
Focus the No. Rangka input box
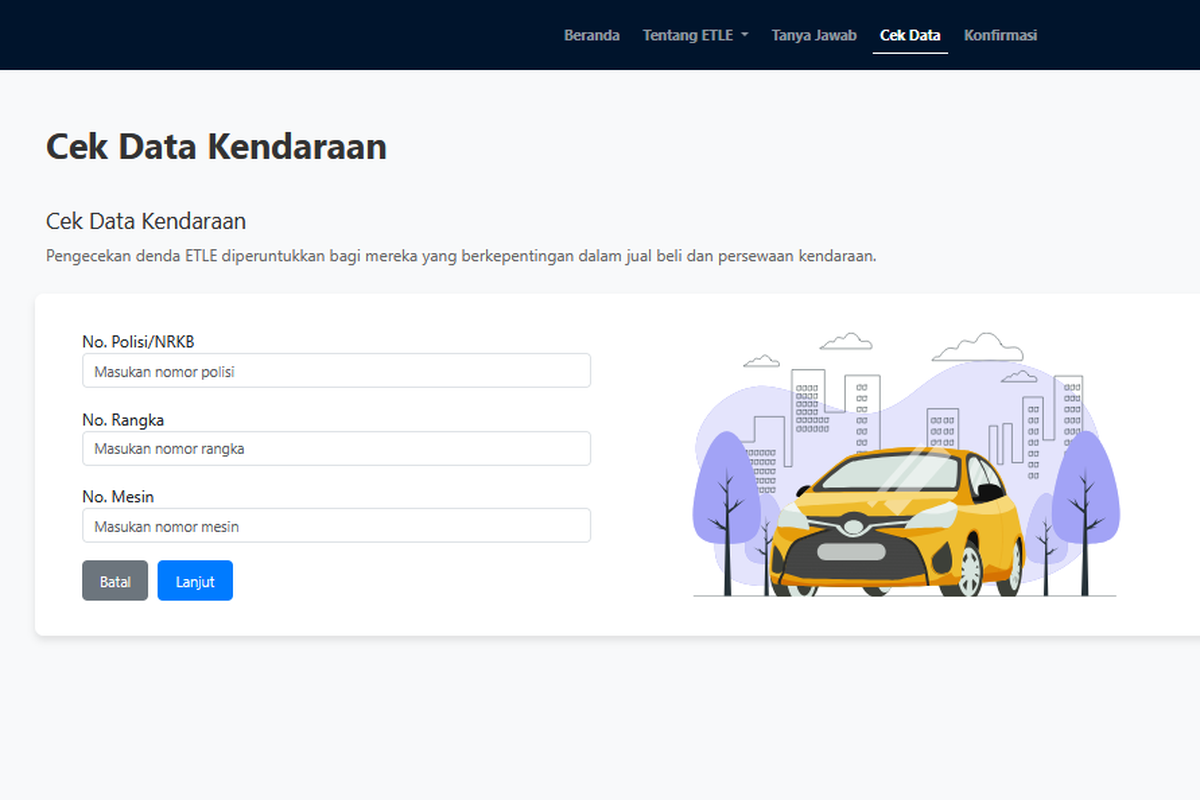(x=336, y=448)
